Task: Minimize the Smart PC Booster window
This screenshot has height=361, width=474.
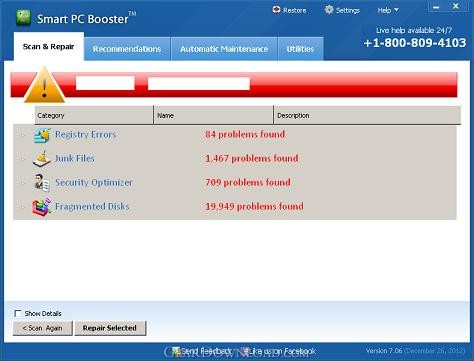Action: tap(436, 7)
